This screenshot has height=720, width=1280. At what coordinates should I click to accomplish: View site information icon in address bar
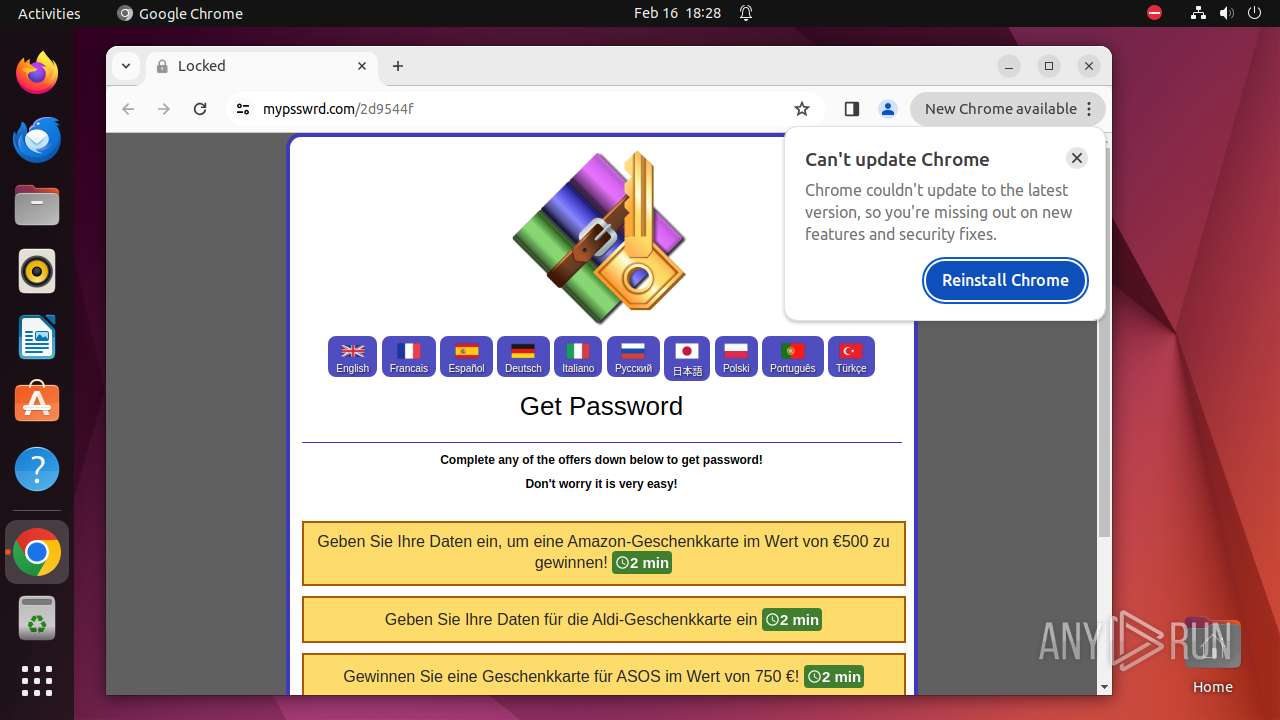coord(243,109)
